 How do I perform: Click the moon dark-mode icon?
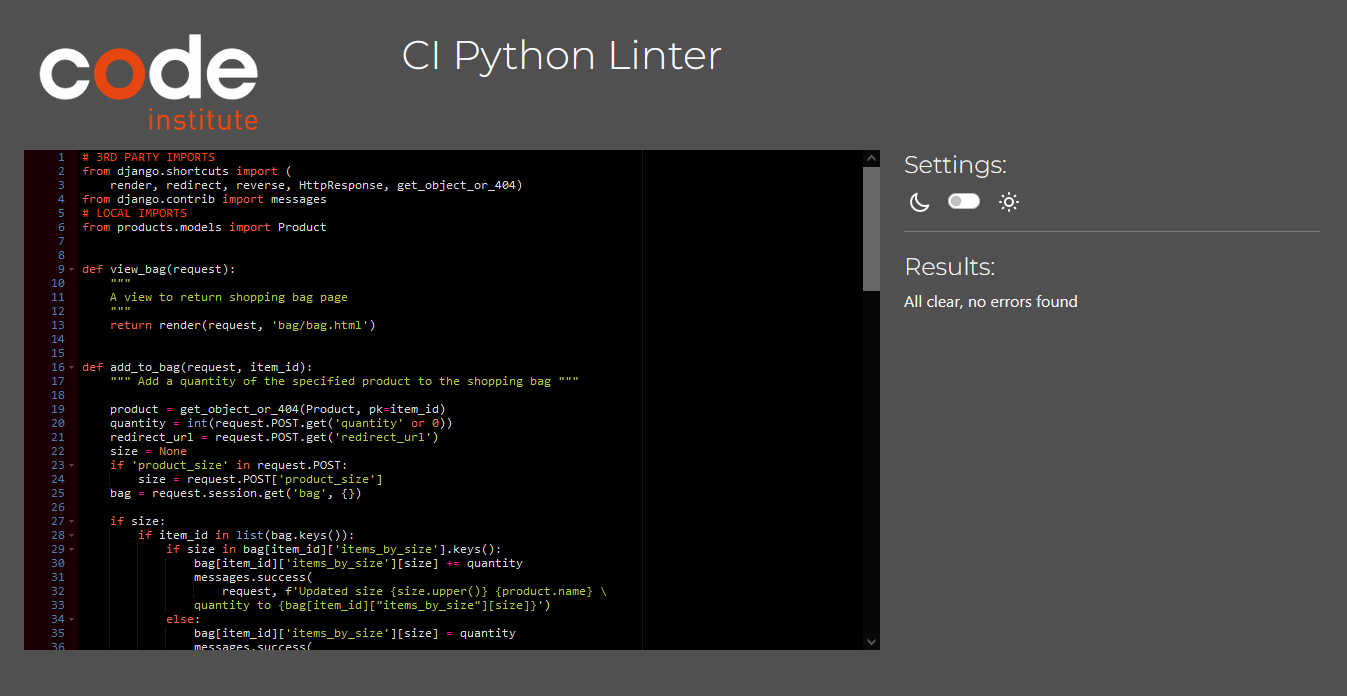[919, 202]
